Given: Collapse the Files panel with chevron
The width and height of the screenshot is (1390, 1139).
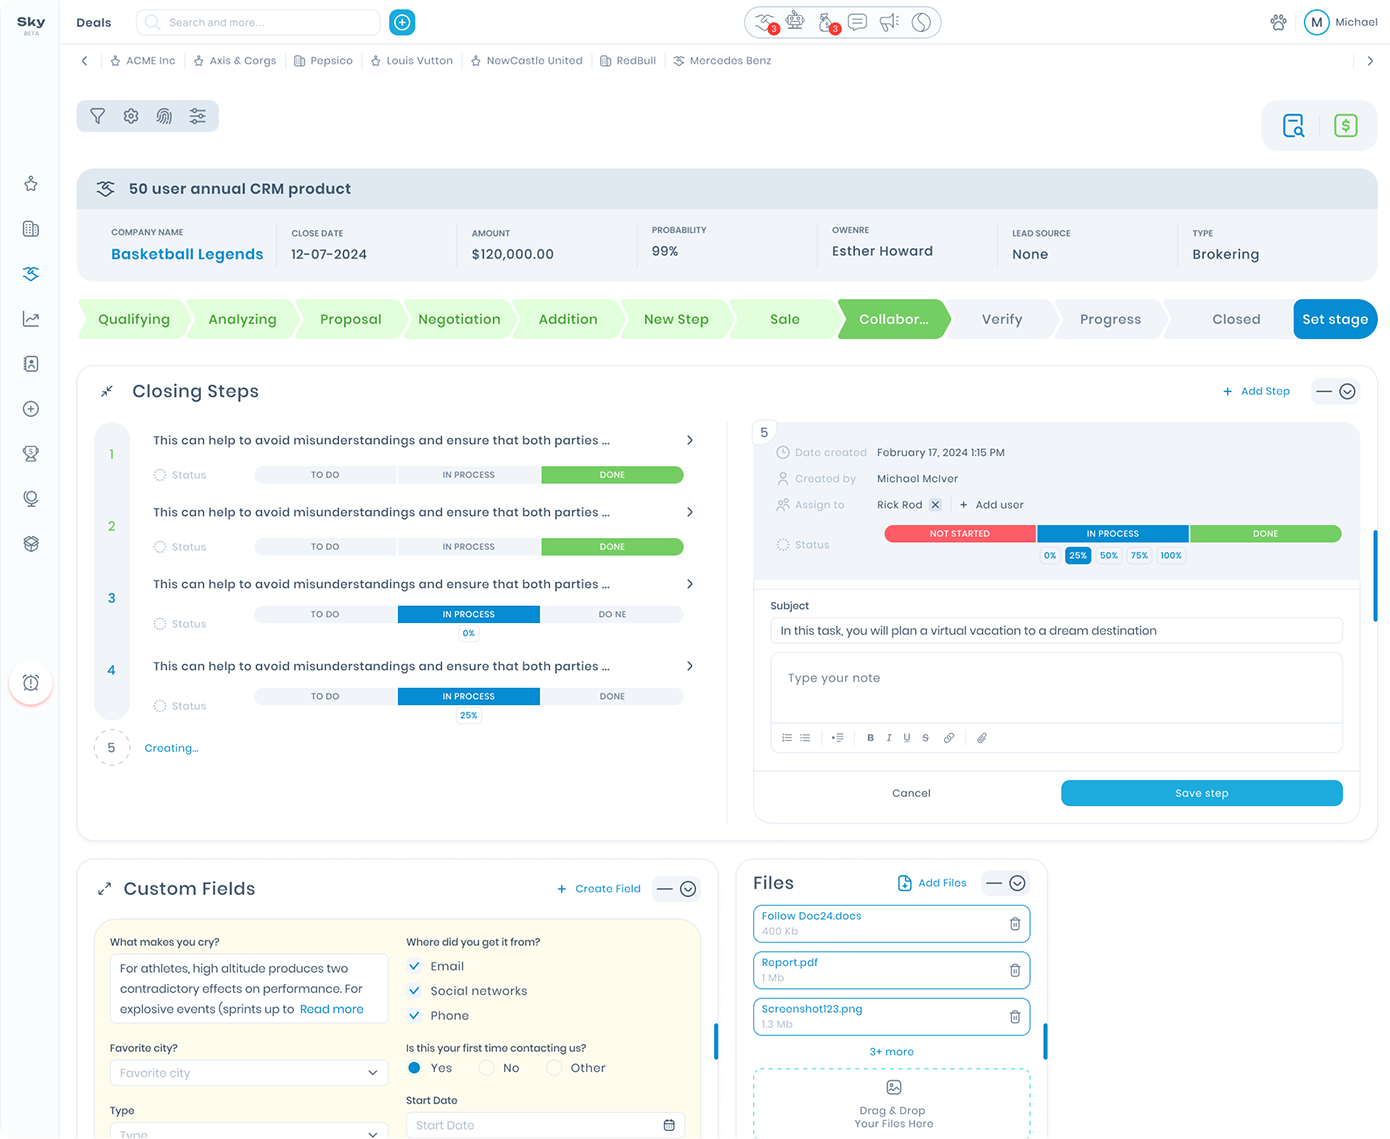Looking at the screenshot, I should [1017, 883].
